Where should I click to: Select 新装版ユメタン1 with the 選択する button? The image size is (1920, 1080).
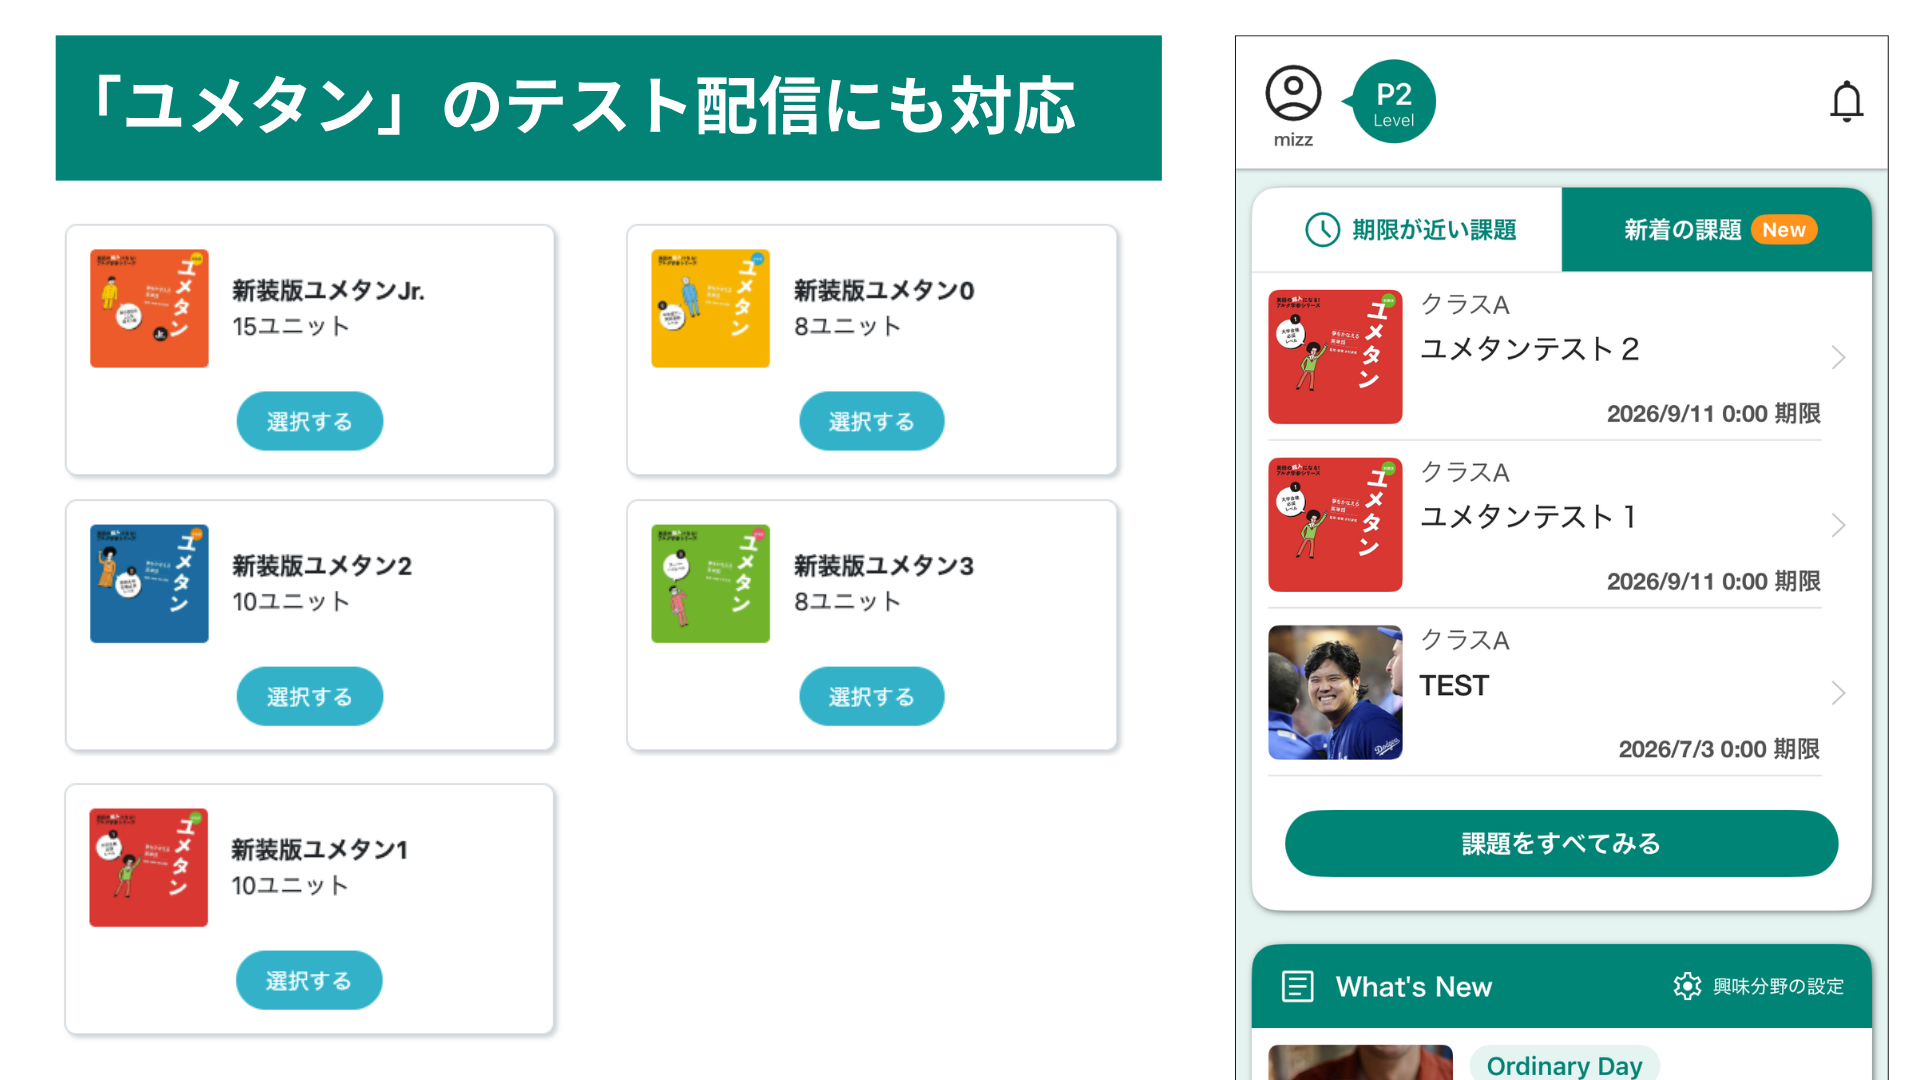(309, 980)
